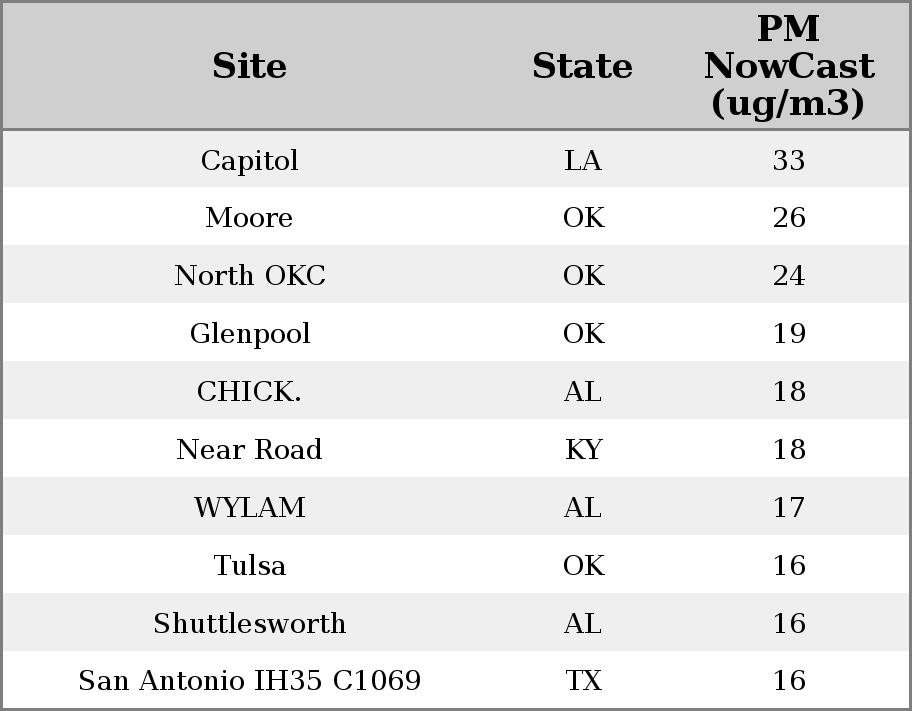
Task: Click the Glenpool site name
Action: coord(249,334)
